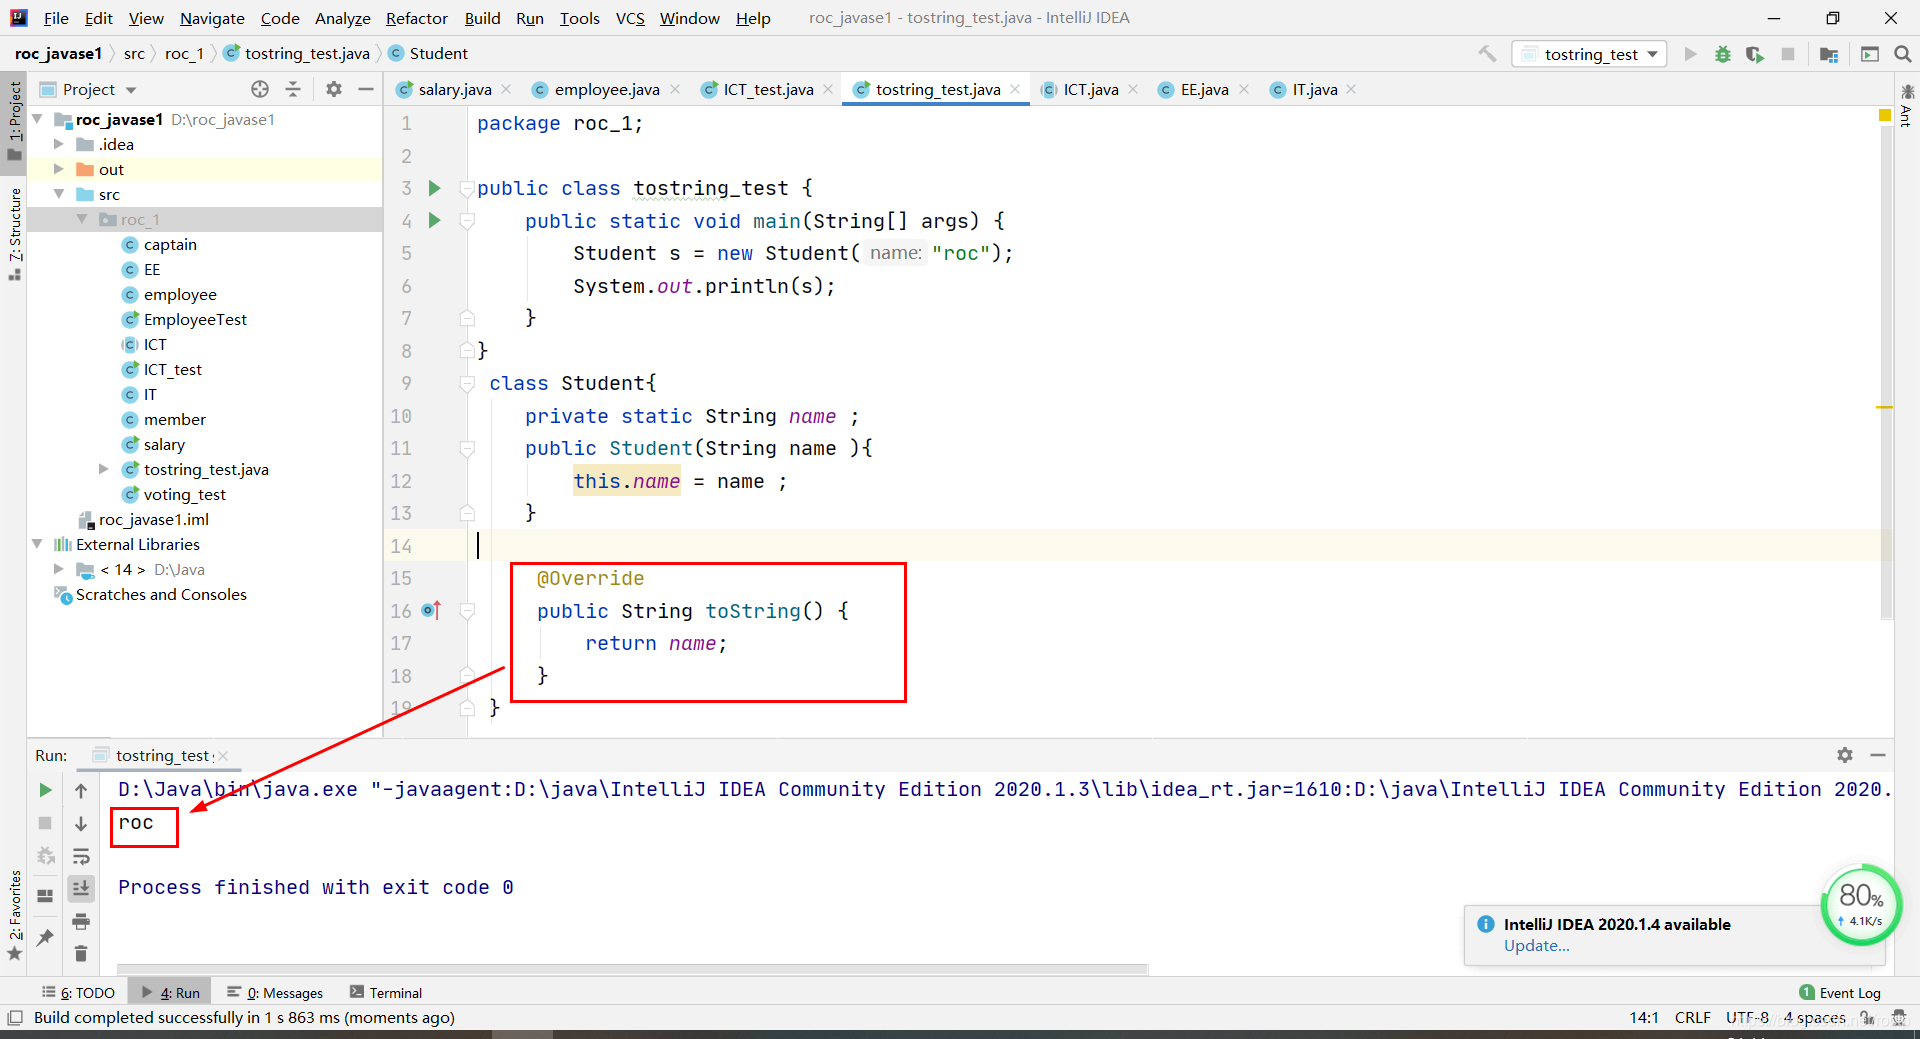Image resolution: width=1920 pixels, height=1039 pixels.
Task: Click the 80% circular memory indicator
Action: point(1860,904)
